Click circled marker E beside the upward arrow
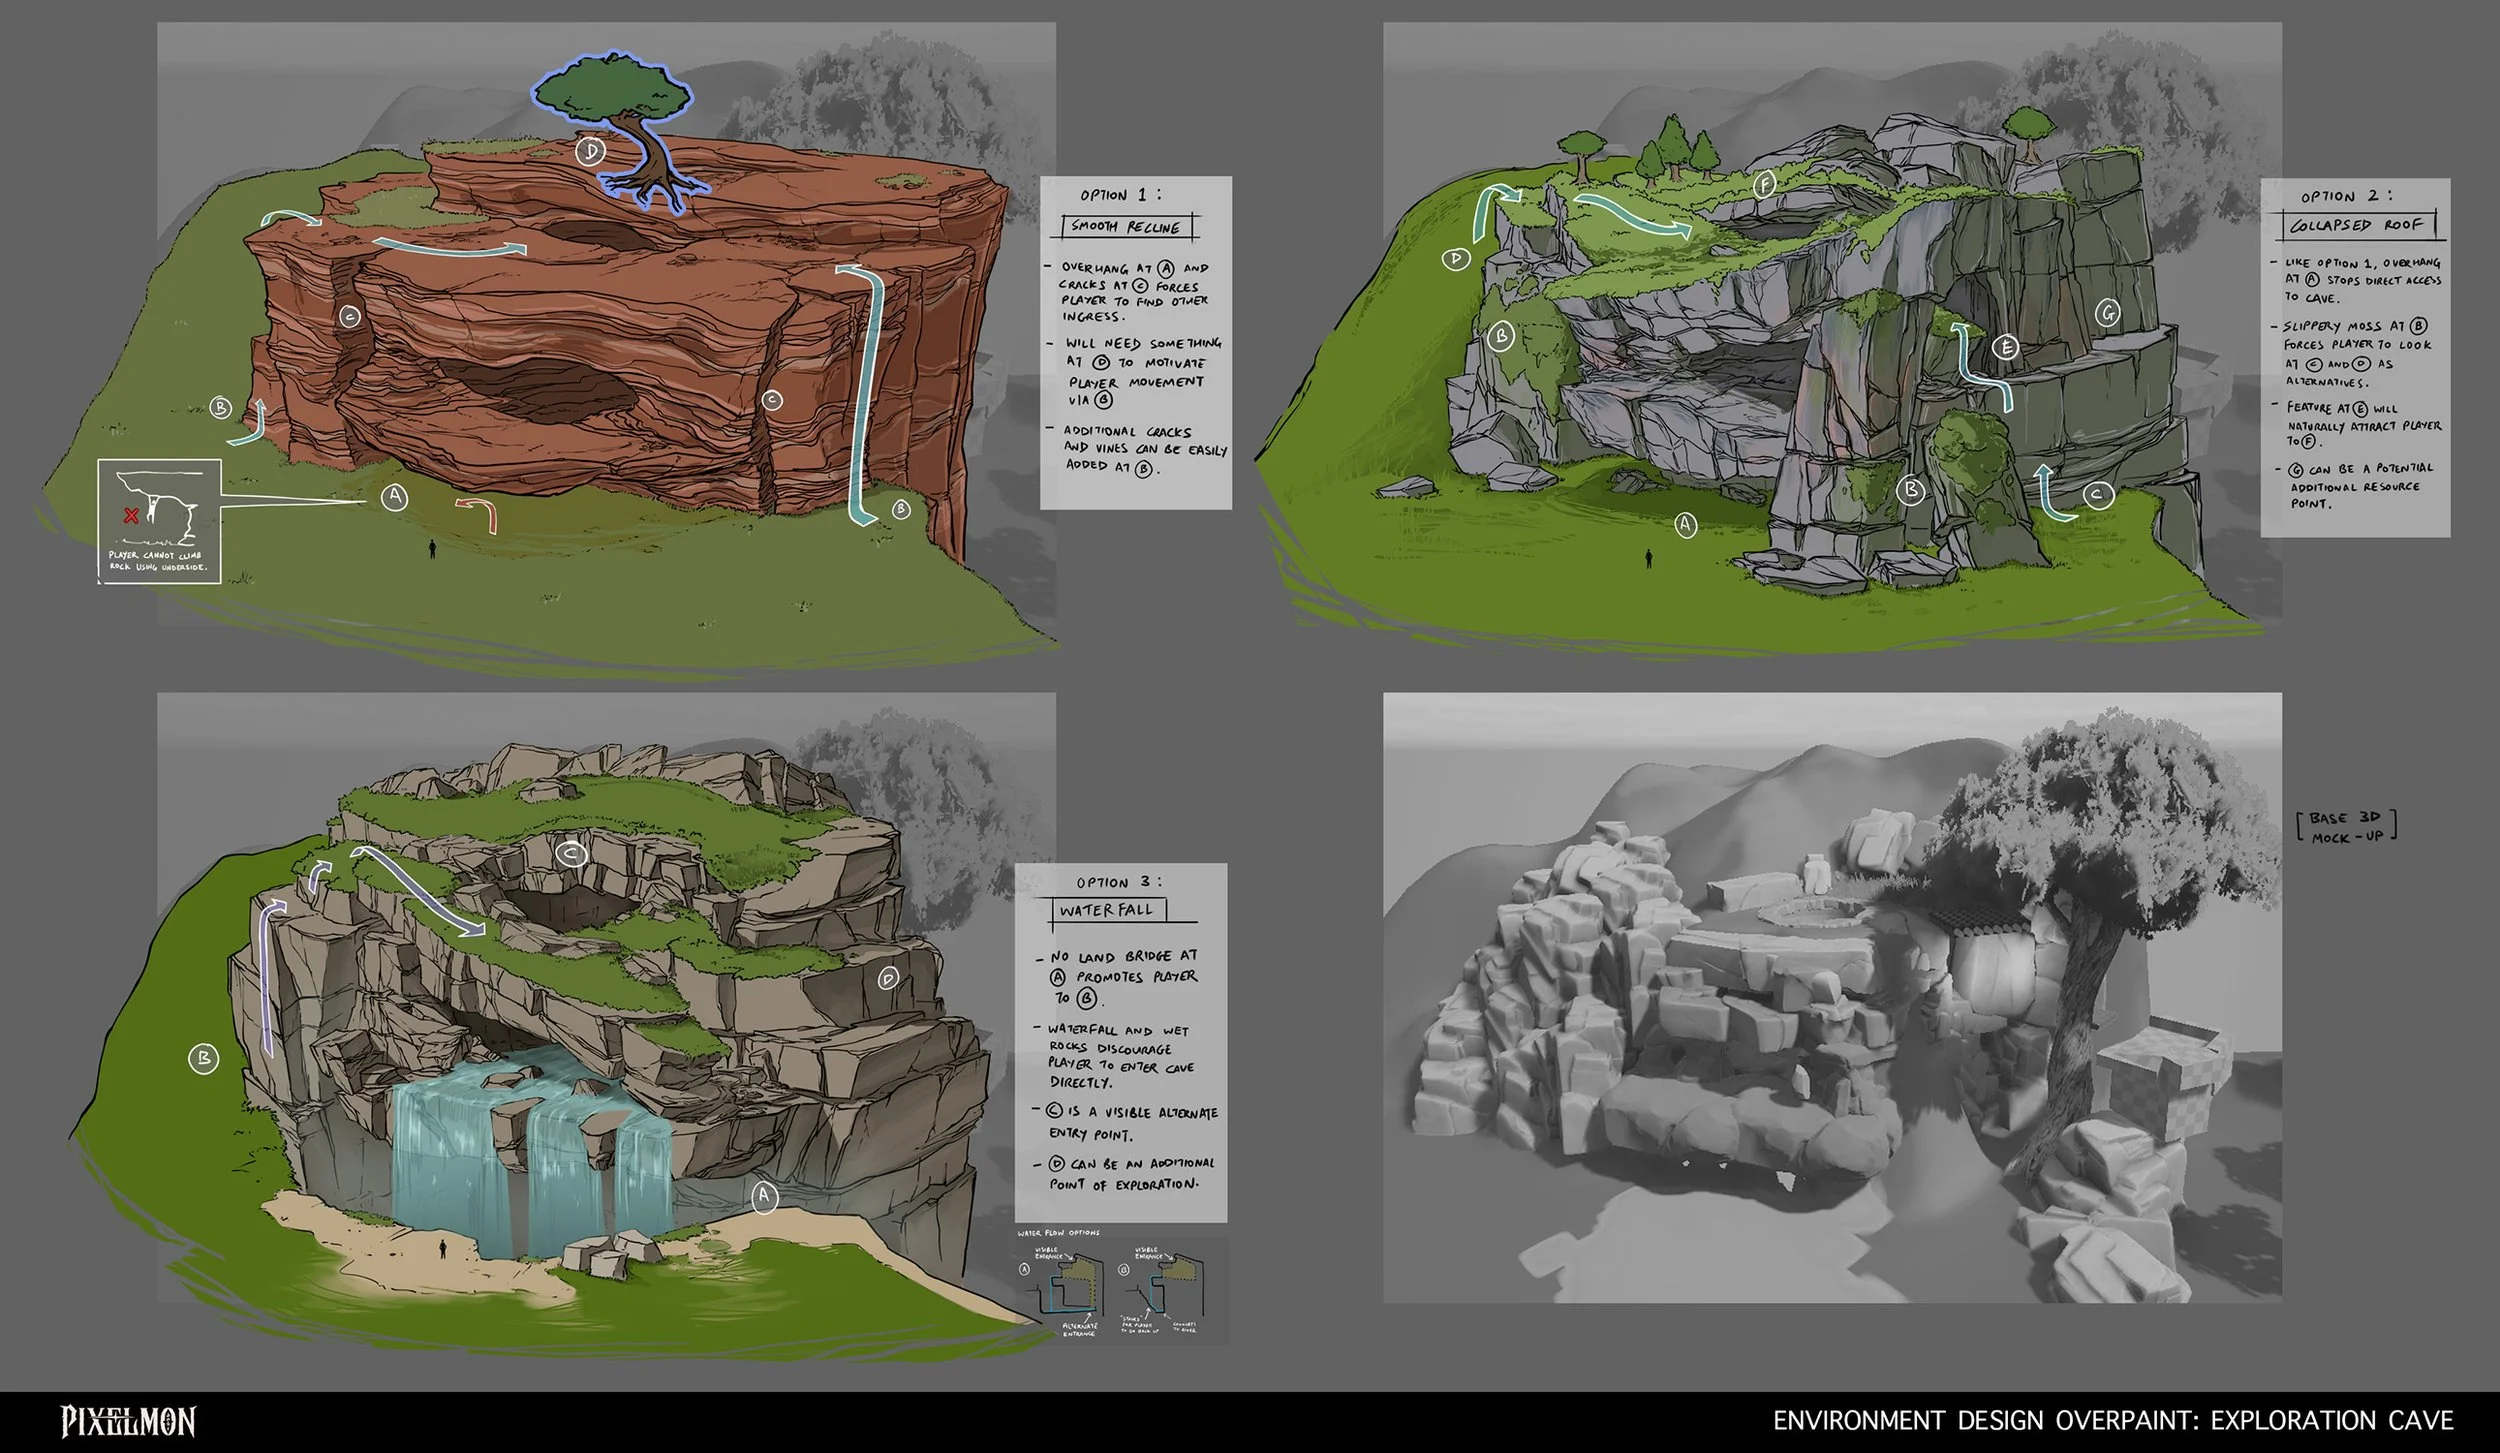The width and height of the screenshot is (2500, 1453). click(x=2005, y=347)
